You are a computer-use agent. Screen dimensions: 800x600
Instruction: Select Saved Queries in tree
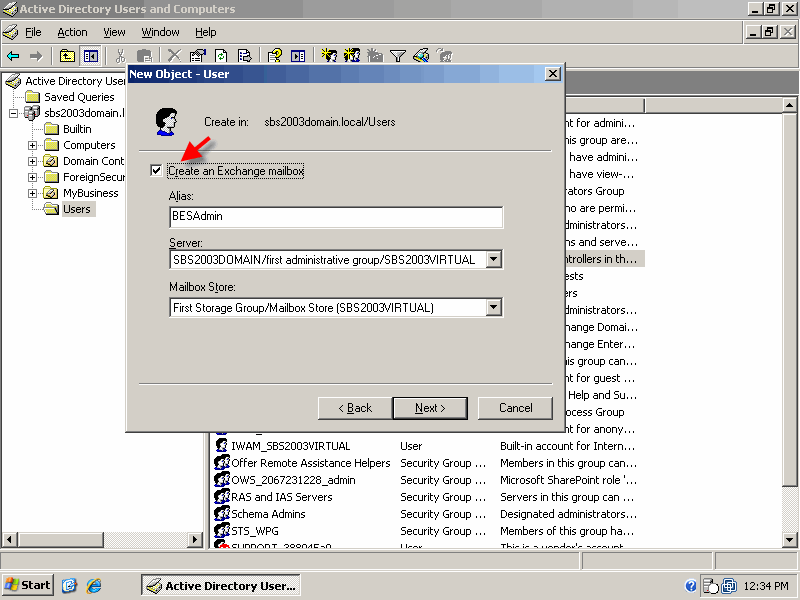coord(79,97)
